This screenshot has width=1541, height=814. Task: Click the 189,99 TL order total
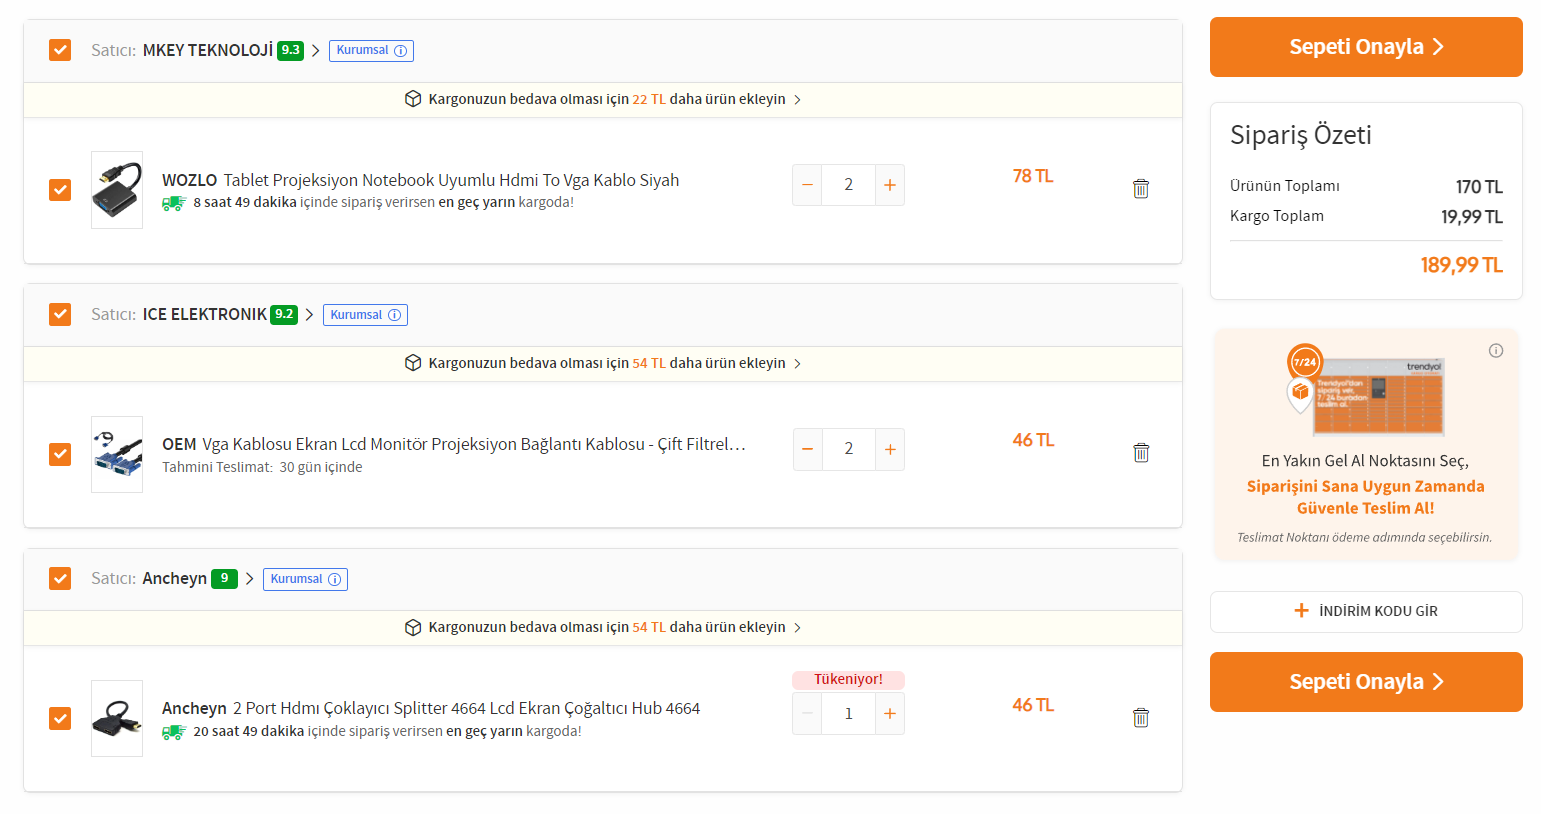tap(1461, 265)
